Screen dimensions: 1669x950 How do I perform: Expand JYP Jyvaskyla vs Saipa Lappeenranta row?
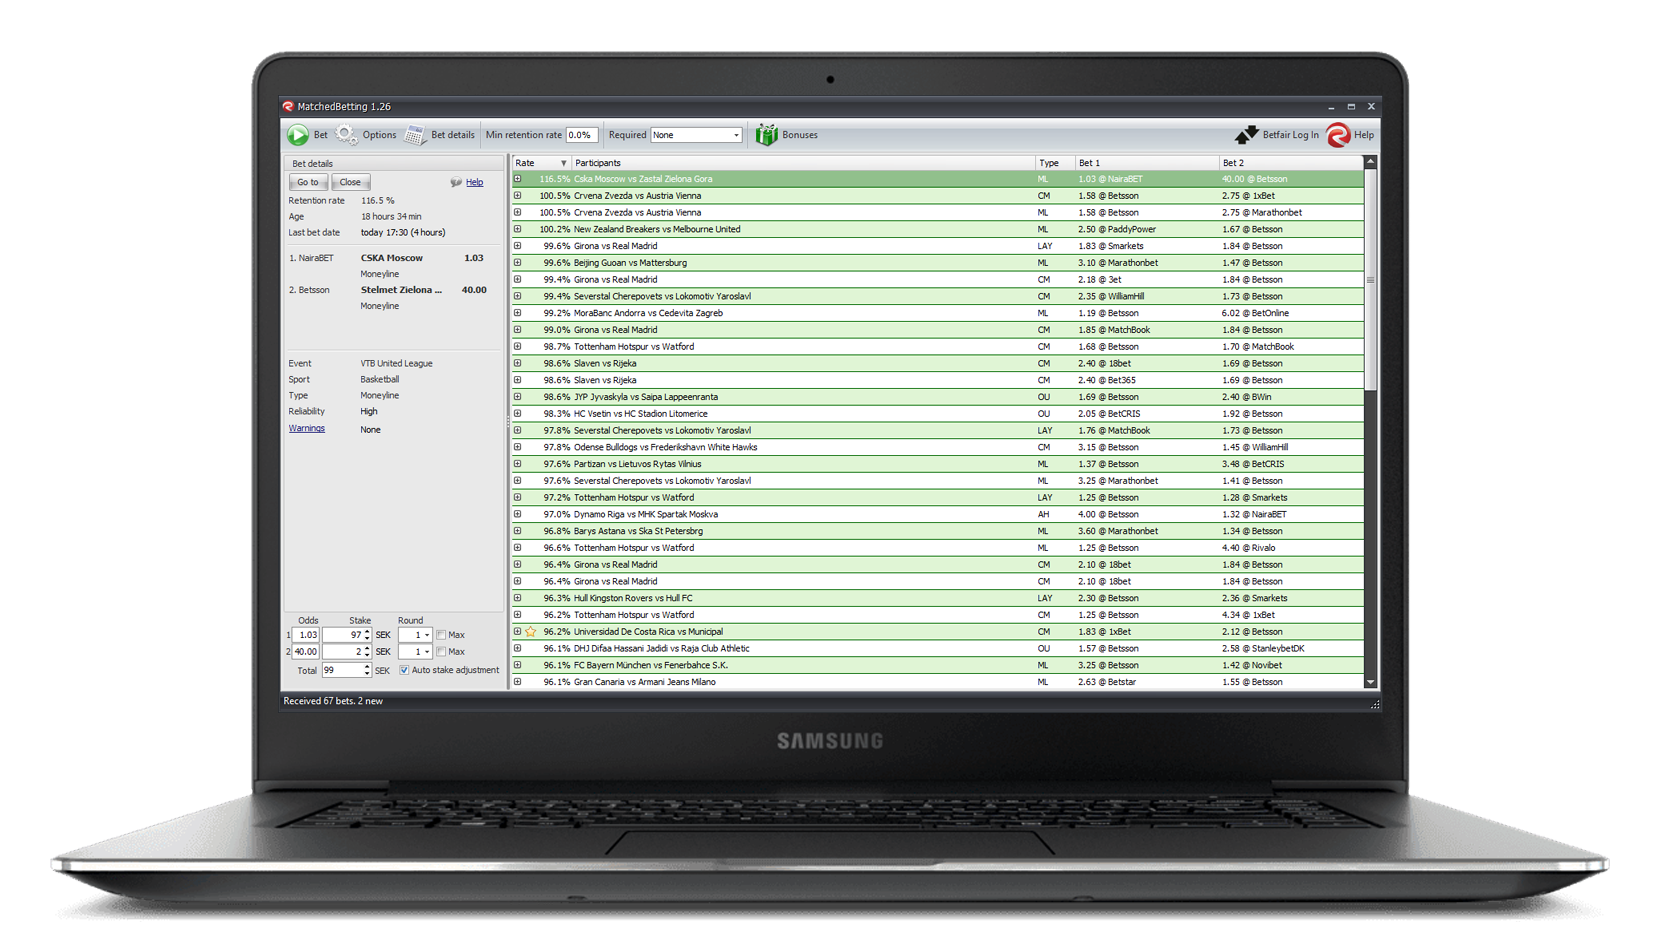(518, 397)
